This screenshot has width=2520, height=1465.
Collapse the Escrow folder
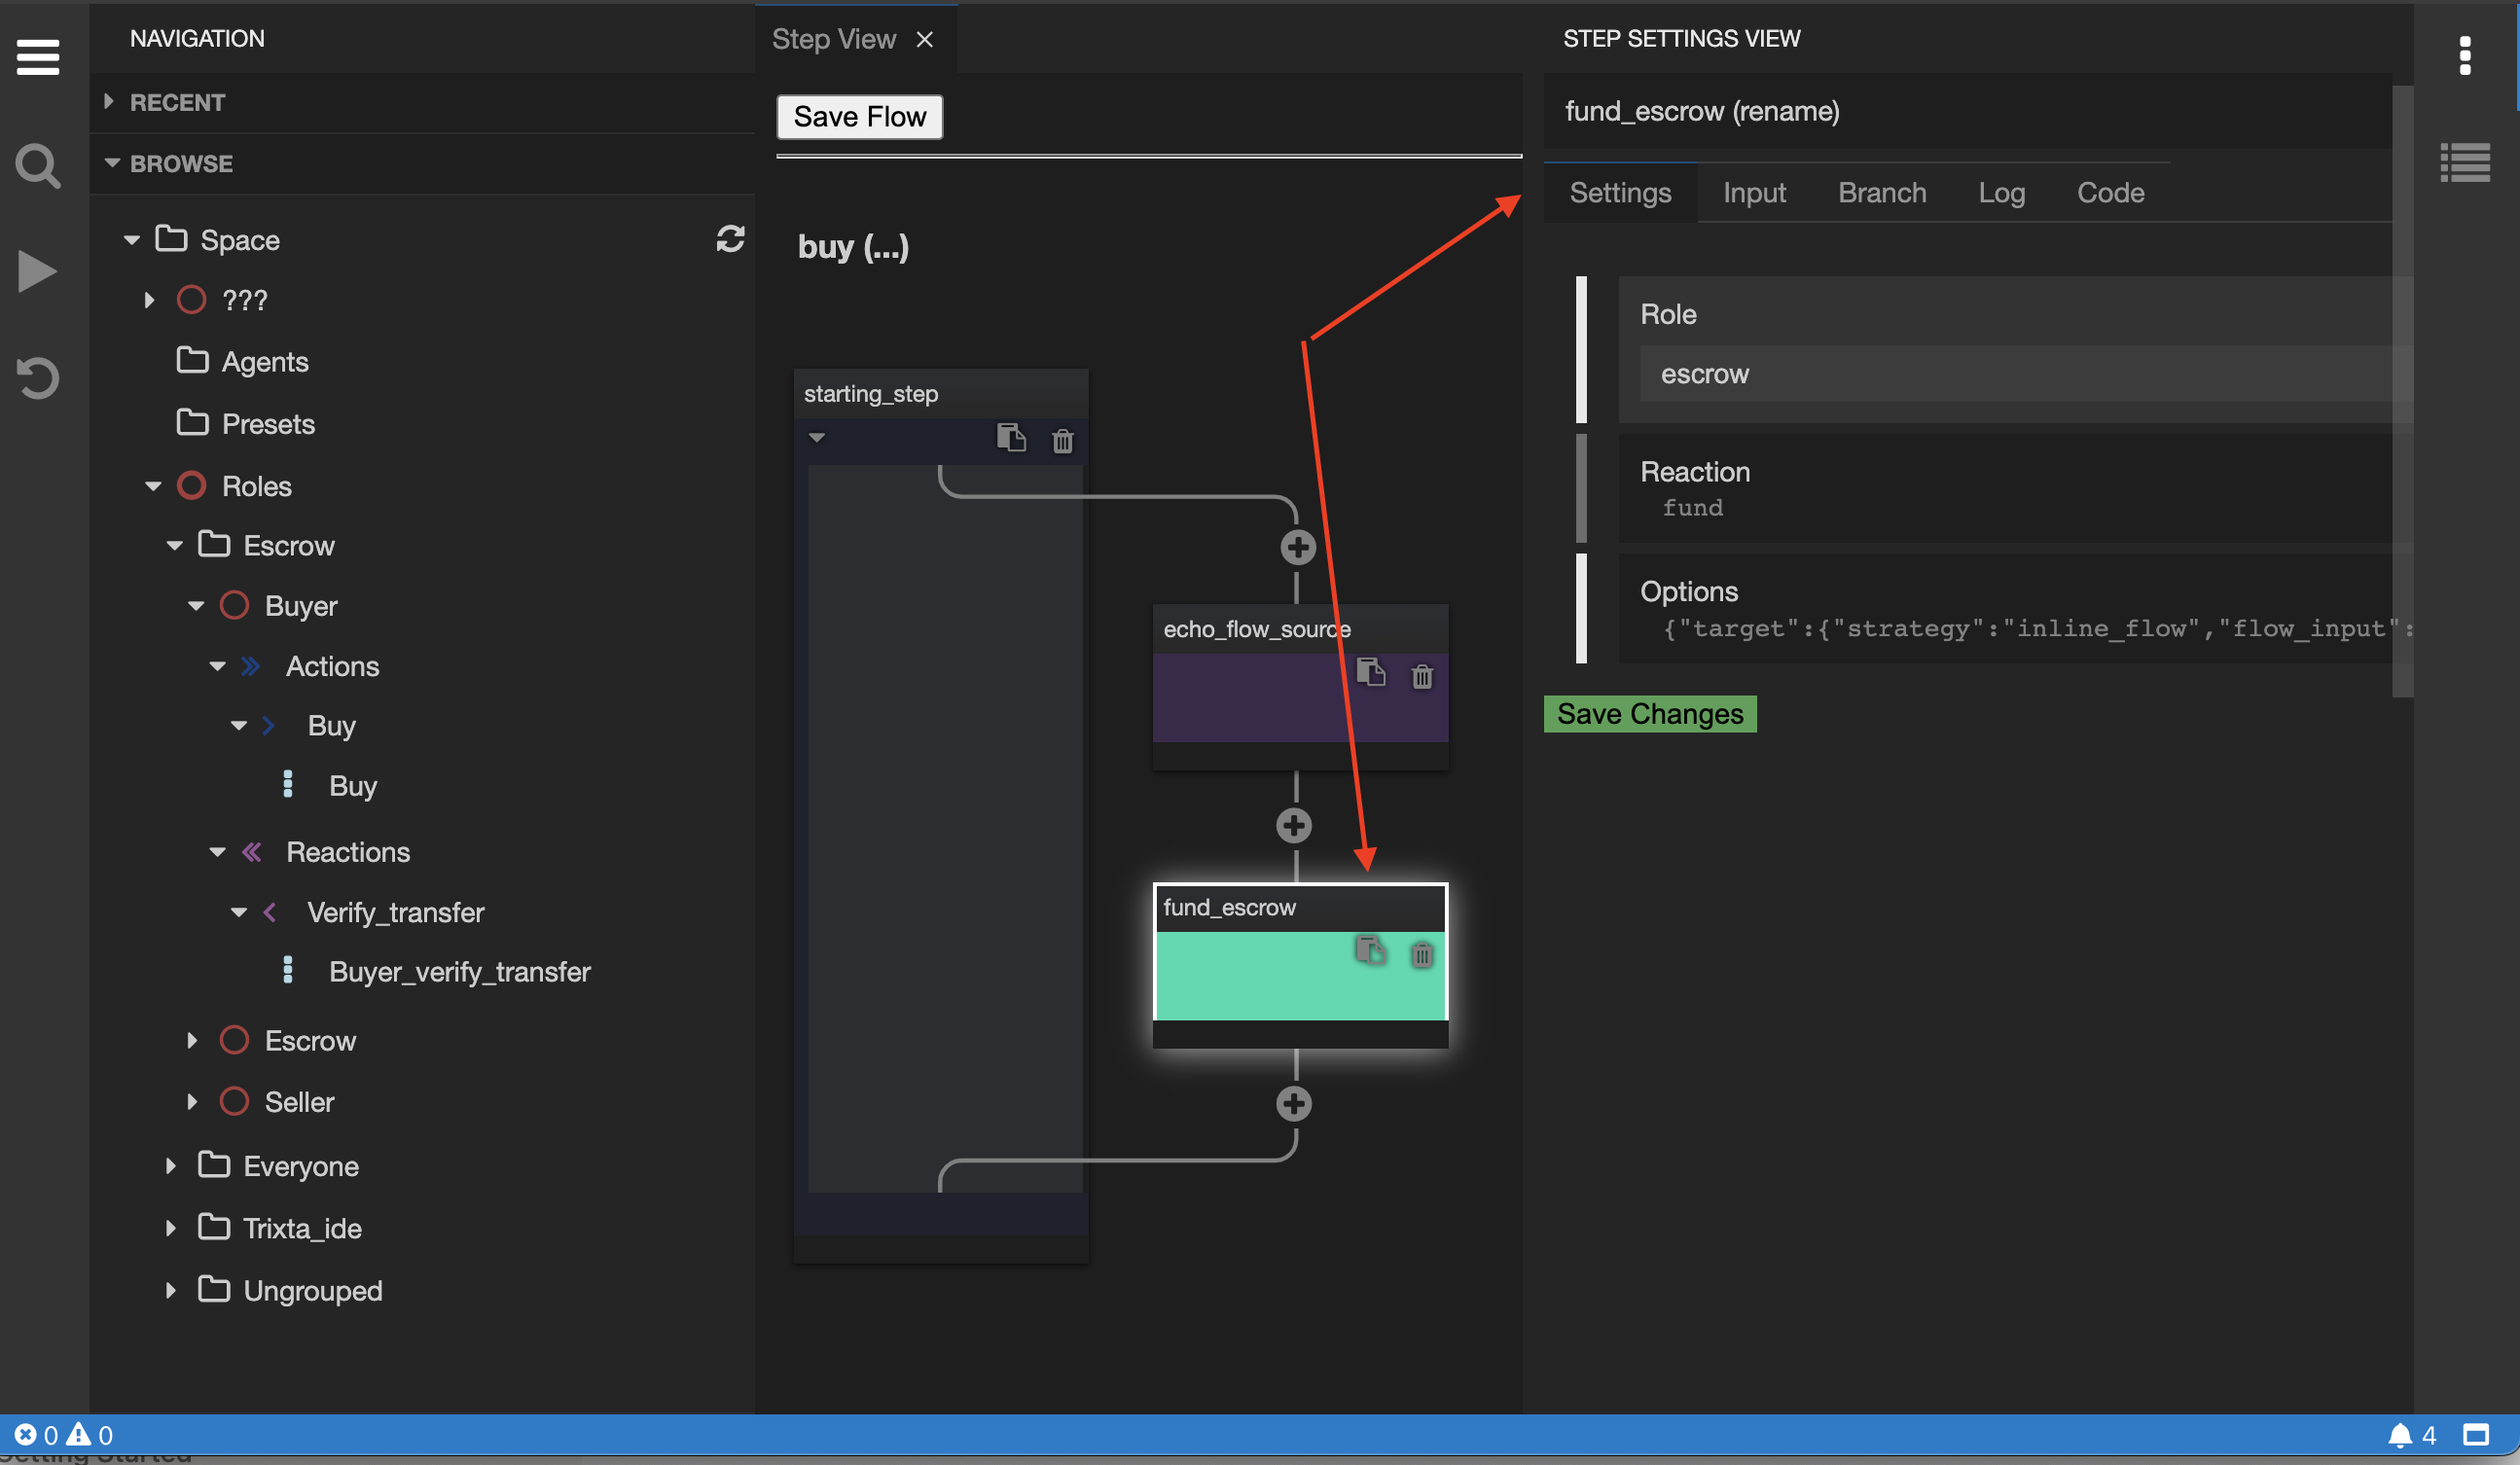pyautogui.click(x=174, y=546)
